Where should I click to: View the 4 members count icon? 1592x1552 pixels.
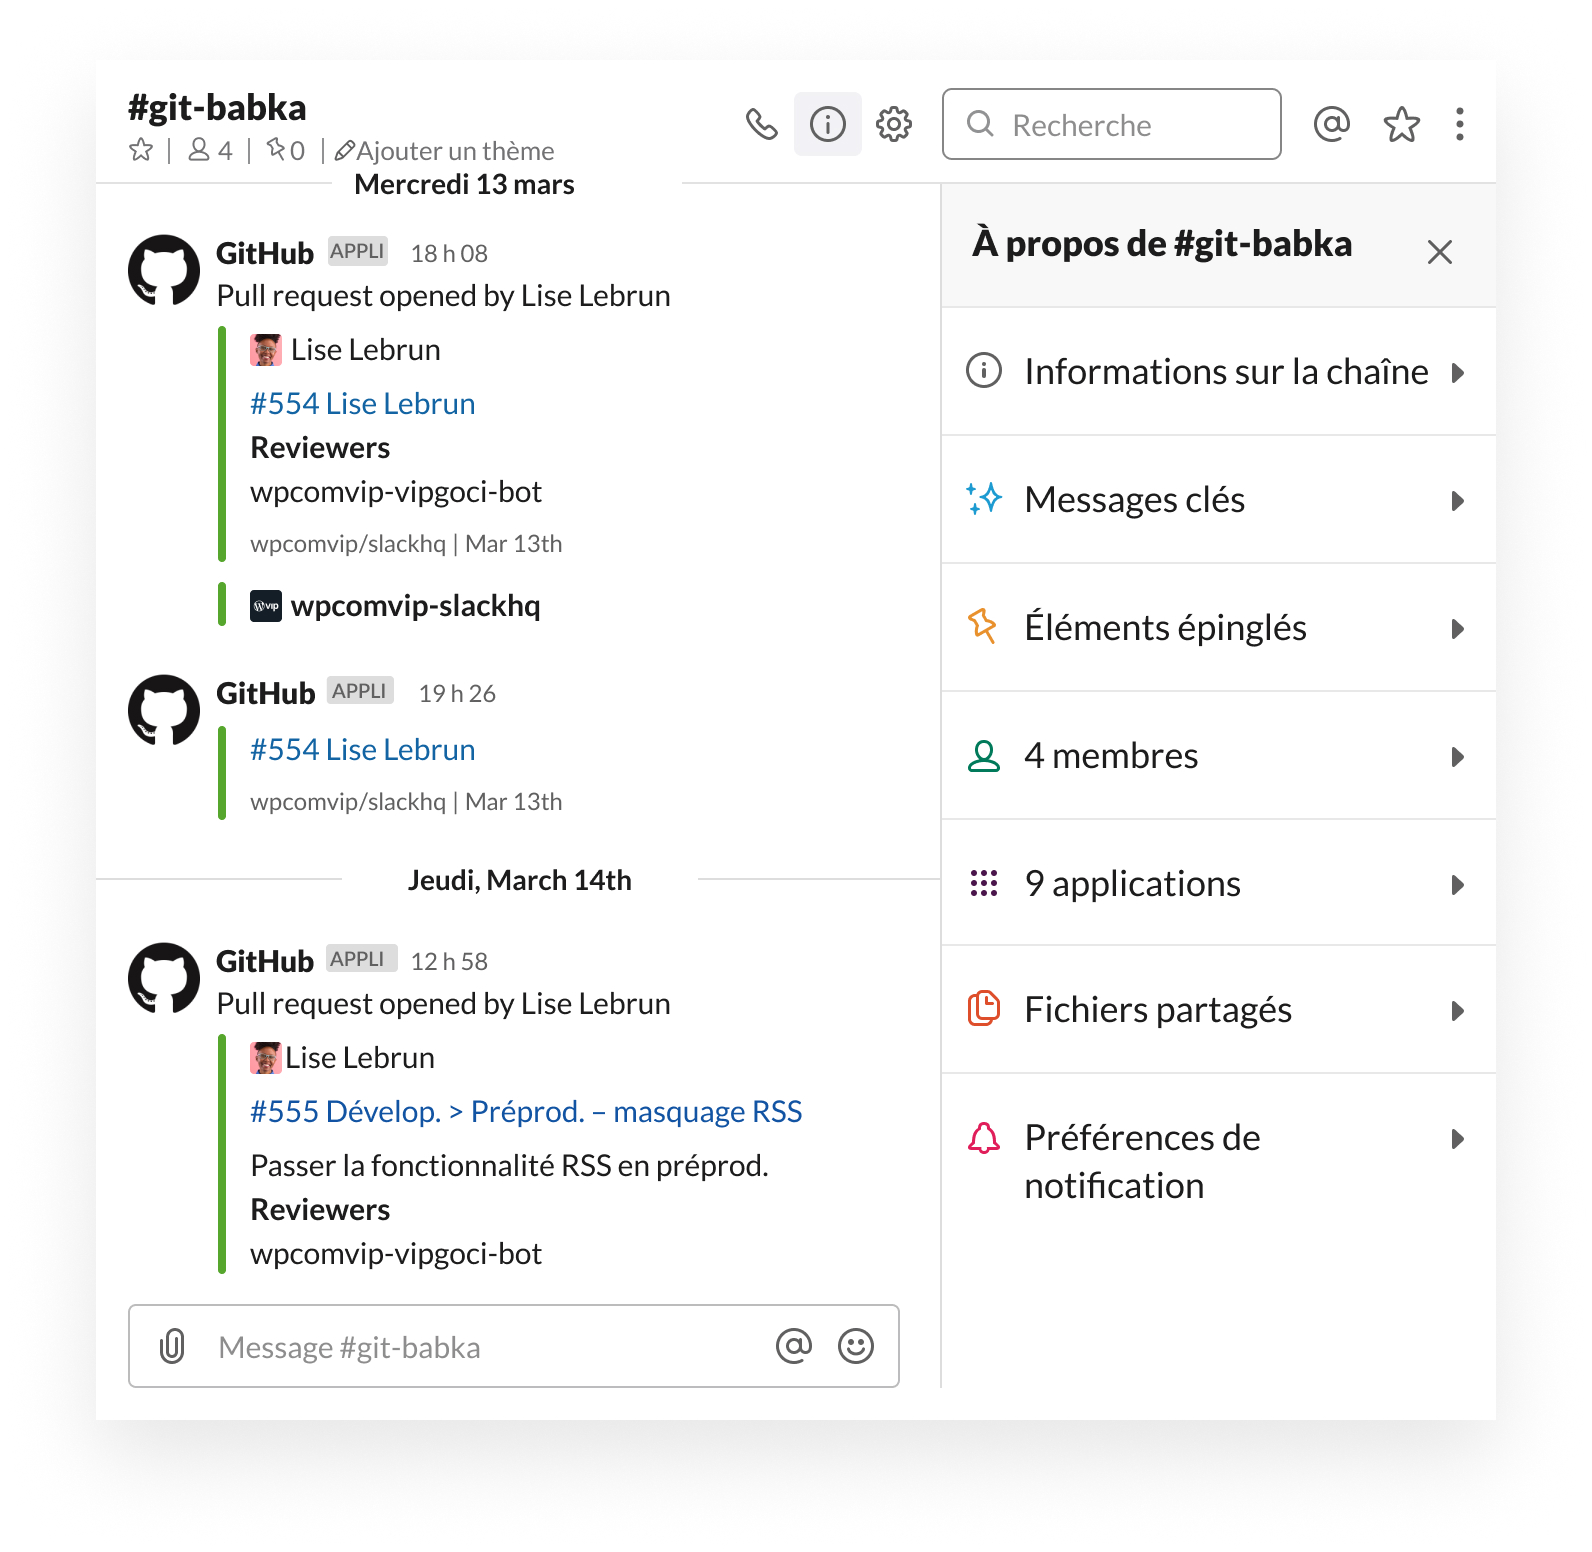tap(210, 150)
